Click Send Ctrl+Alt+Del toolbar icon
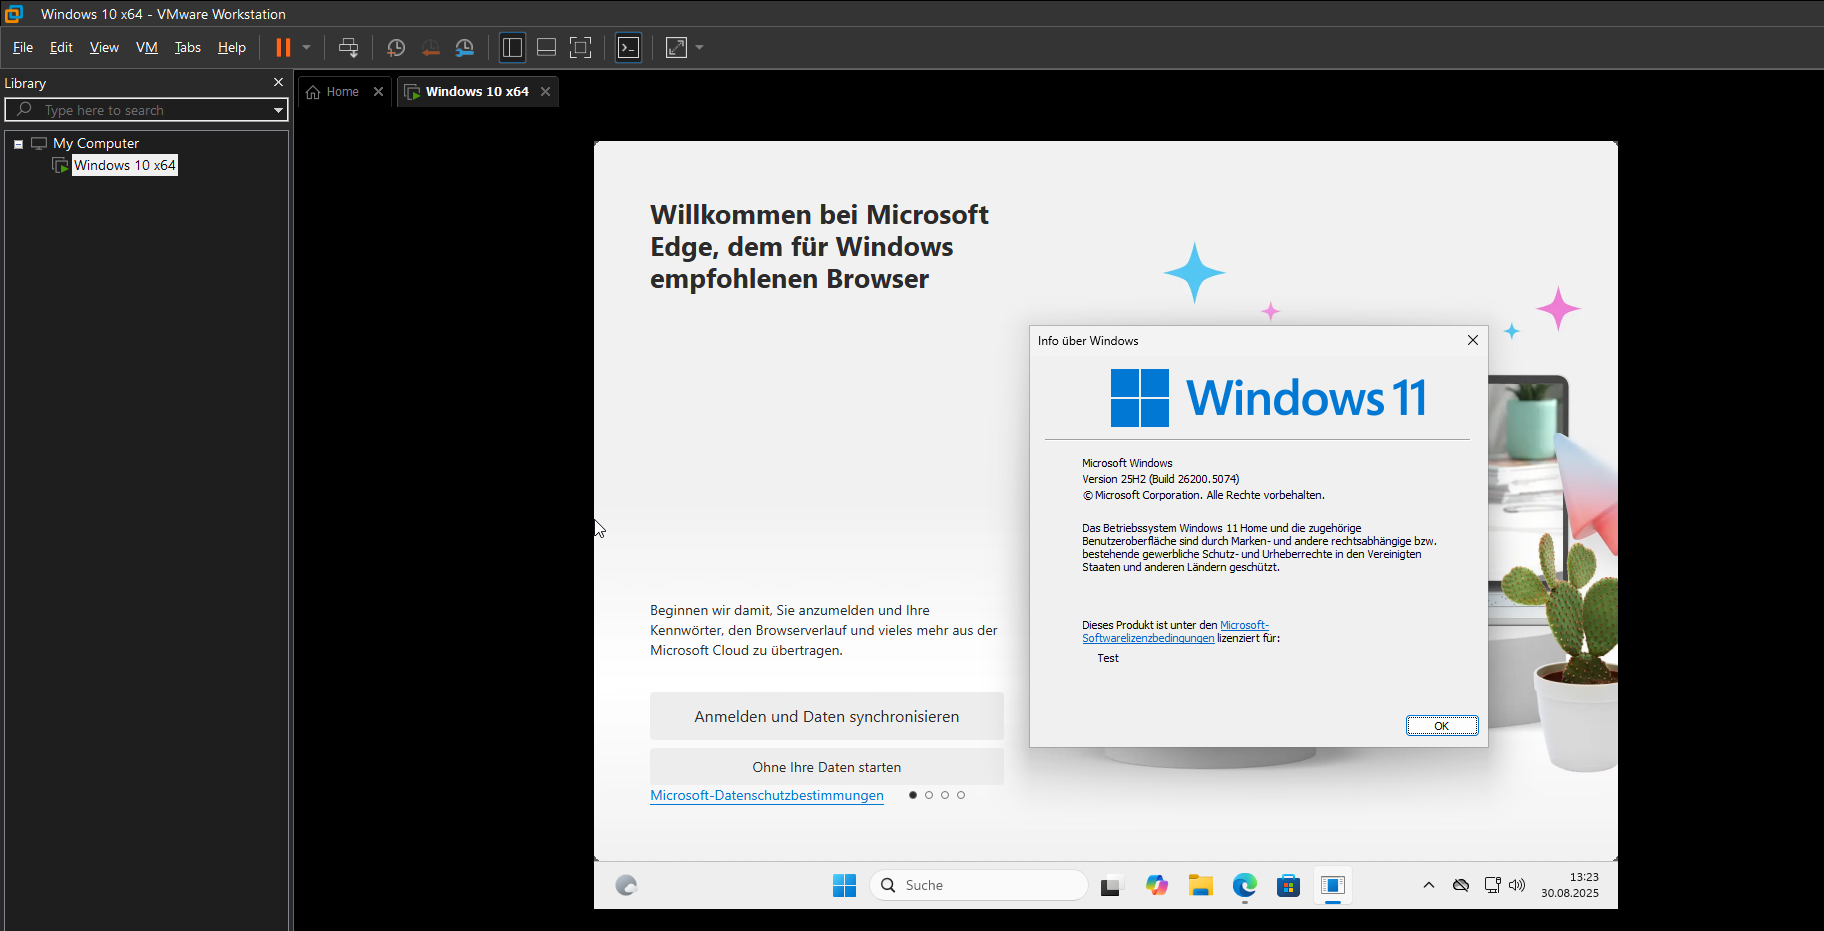This screenshot has height=931, width=1824. pos(348,48)
